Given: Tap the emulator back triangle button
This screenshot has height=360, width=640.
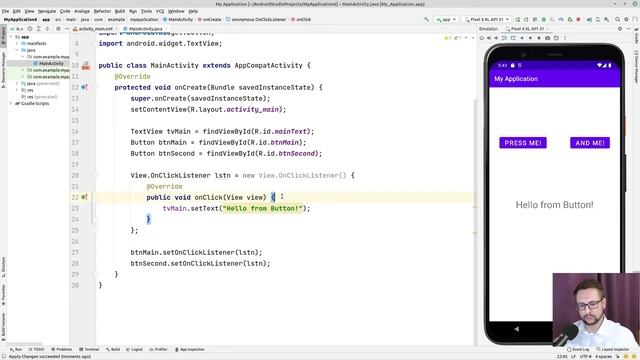Looking at the screenshot, I should [x=517, y=329].
